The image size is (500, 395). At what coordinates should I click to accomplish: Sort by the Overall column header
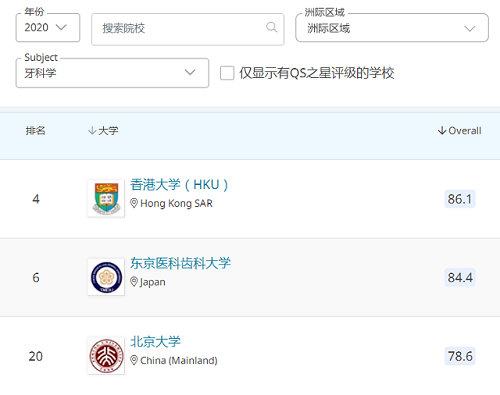(x=460, y=131)
